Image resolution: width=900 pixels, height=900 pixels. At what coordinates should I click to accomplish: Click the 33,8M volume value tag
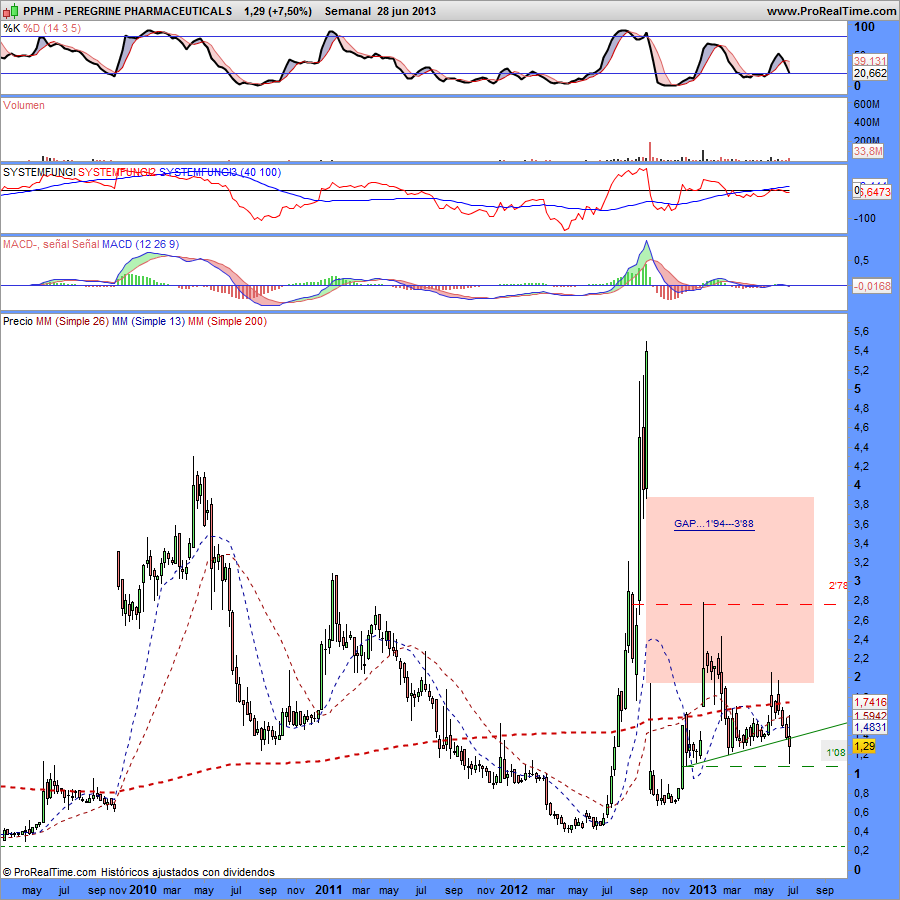pyautogui.click(x=868, y=151)
